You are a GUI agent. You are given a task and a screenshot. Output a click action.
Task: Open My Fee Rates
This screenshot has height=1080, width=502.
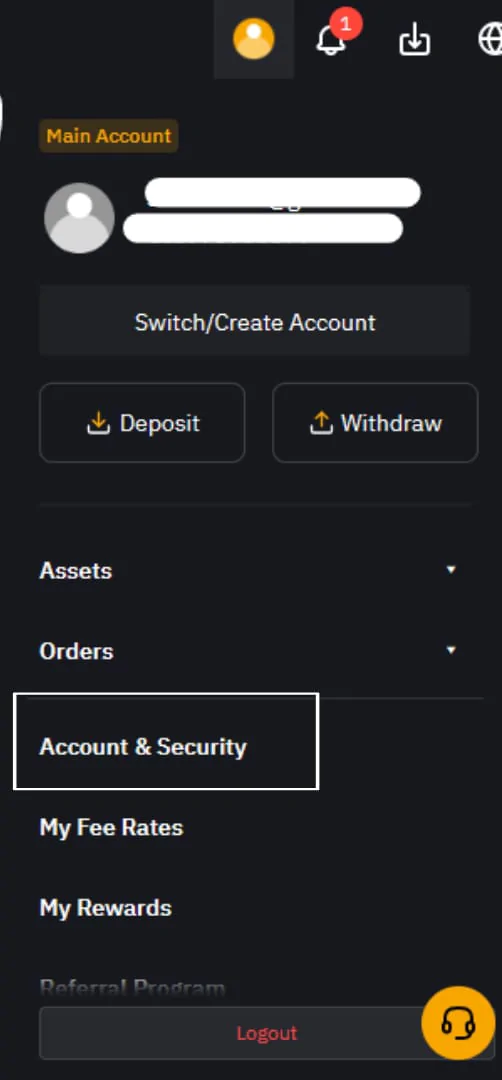112,827
